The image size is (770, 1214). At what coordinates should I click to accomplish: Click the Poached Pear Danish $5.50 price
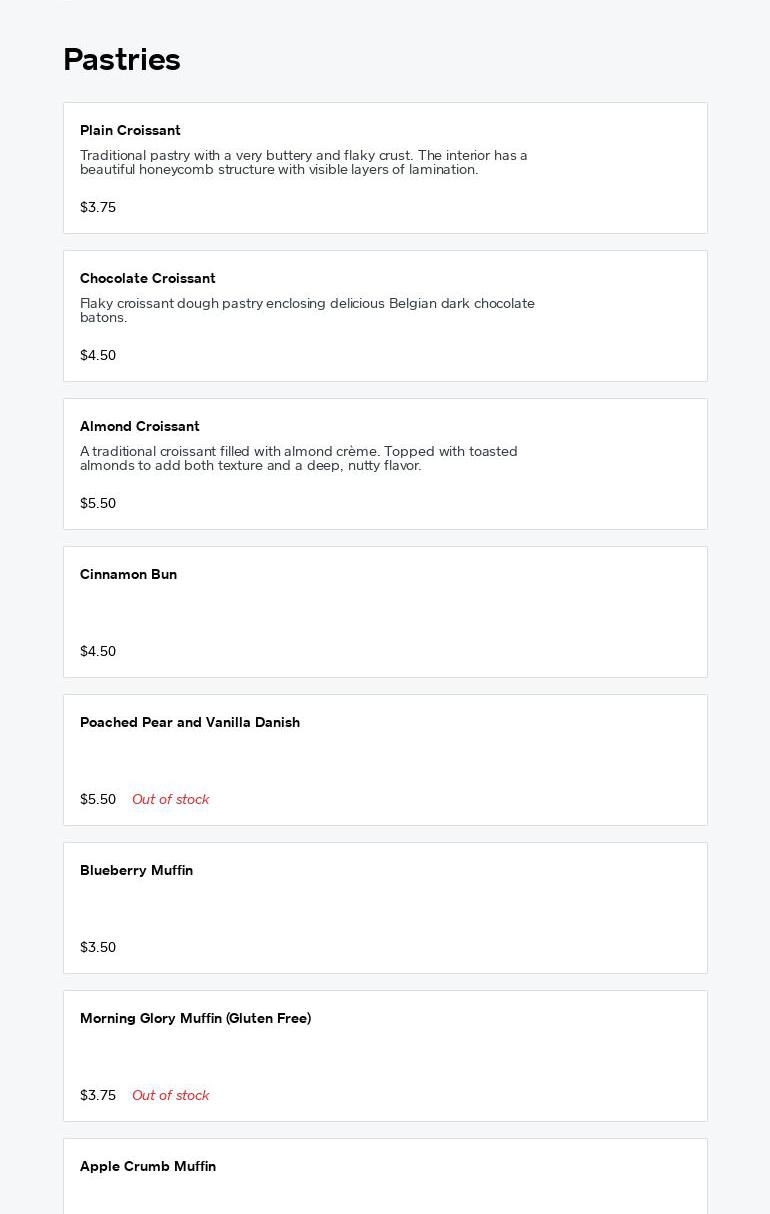[x=98, y=800]
